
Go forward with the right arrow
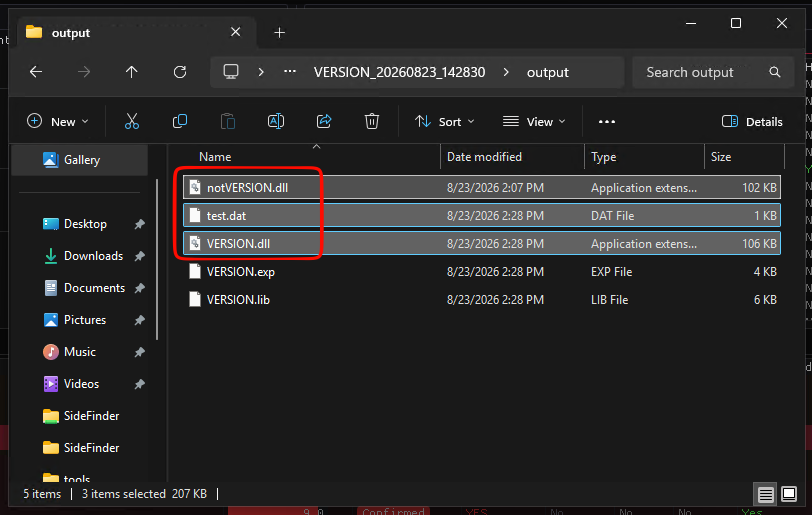tap(84, 72)
